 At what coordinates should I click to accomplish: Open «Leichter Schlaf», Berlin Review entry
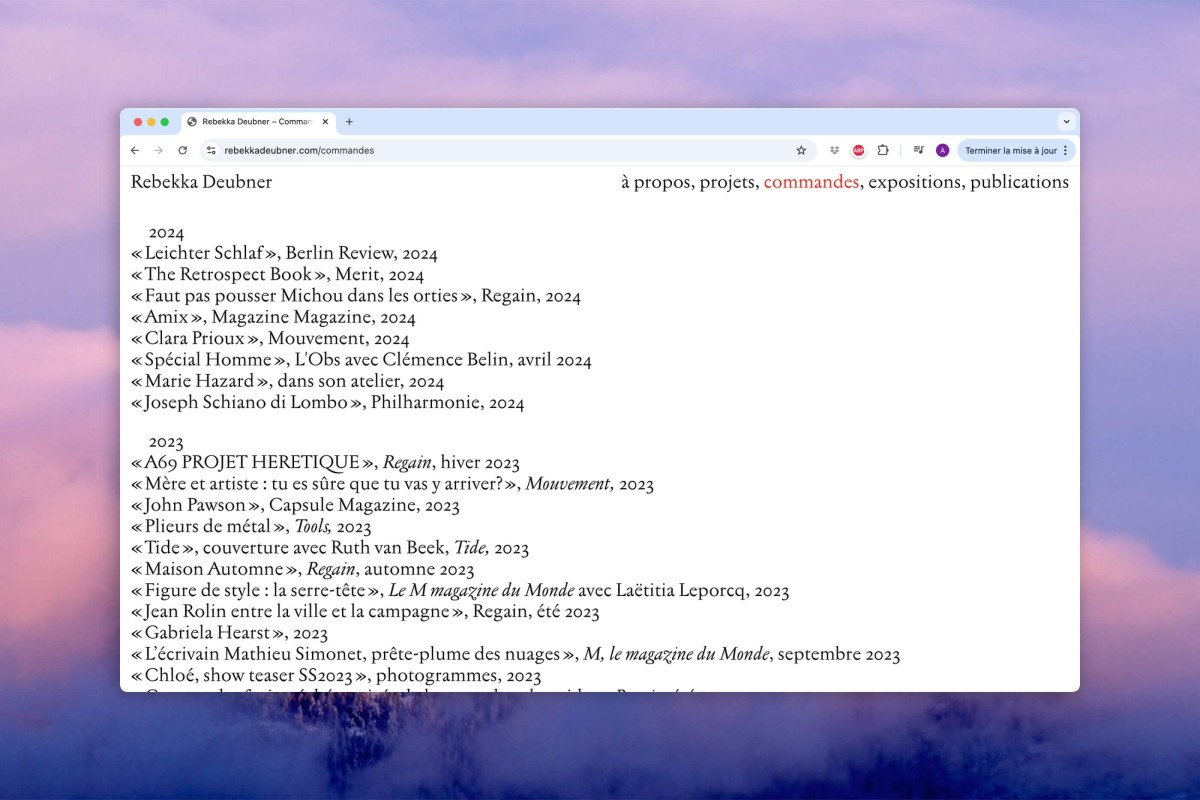point(284,254)
